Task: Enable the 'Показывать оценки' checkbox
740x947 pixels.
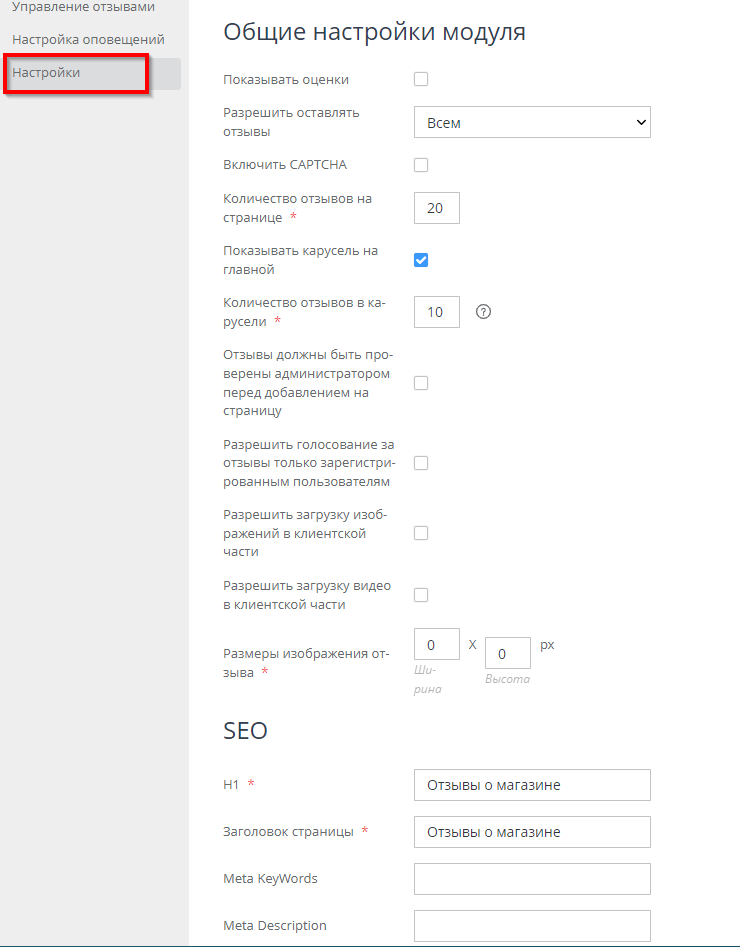Action: (x=421, y=79)
